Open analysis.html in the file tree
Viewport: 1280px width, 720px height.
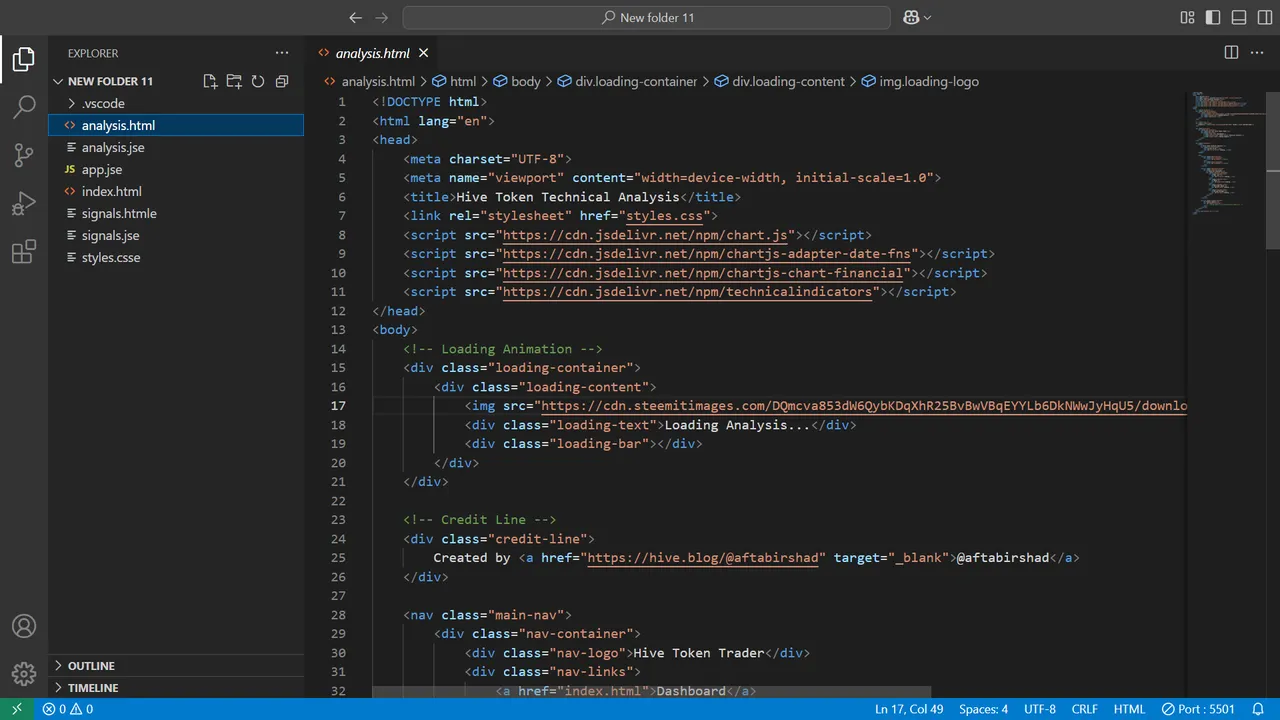tap(176, 125)
